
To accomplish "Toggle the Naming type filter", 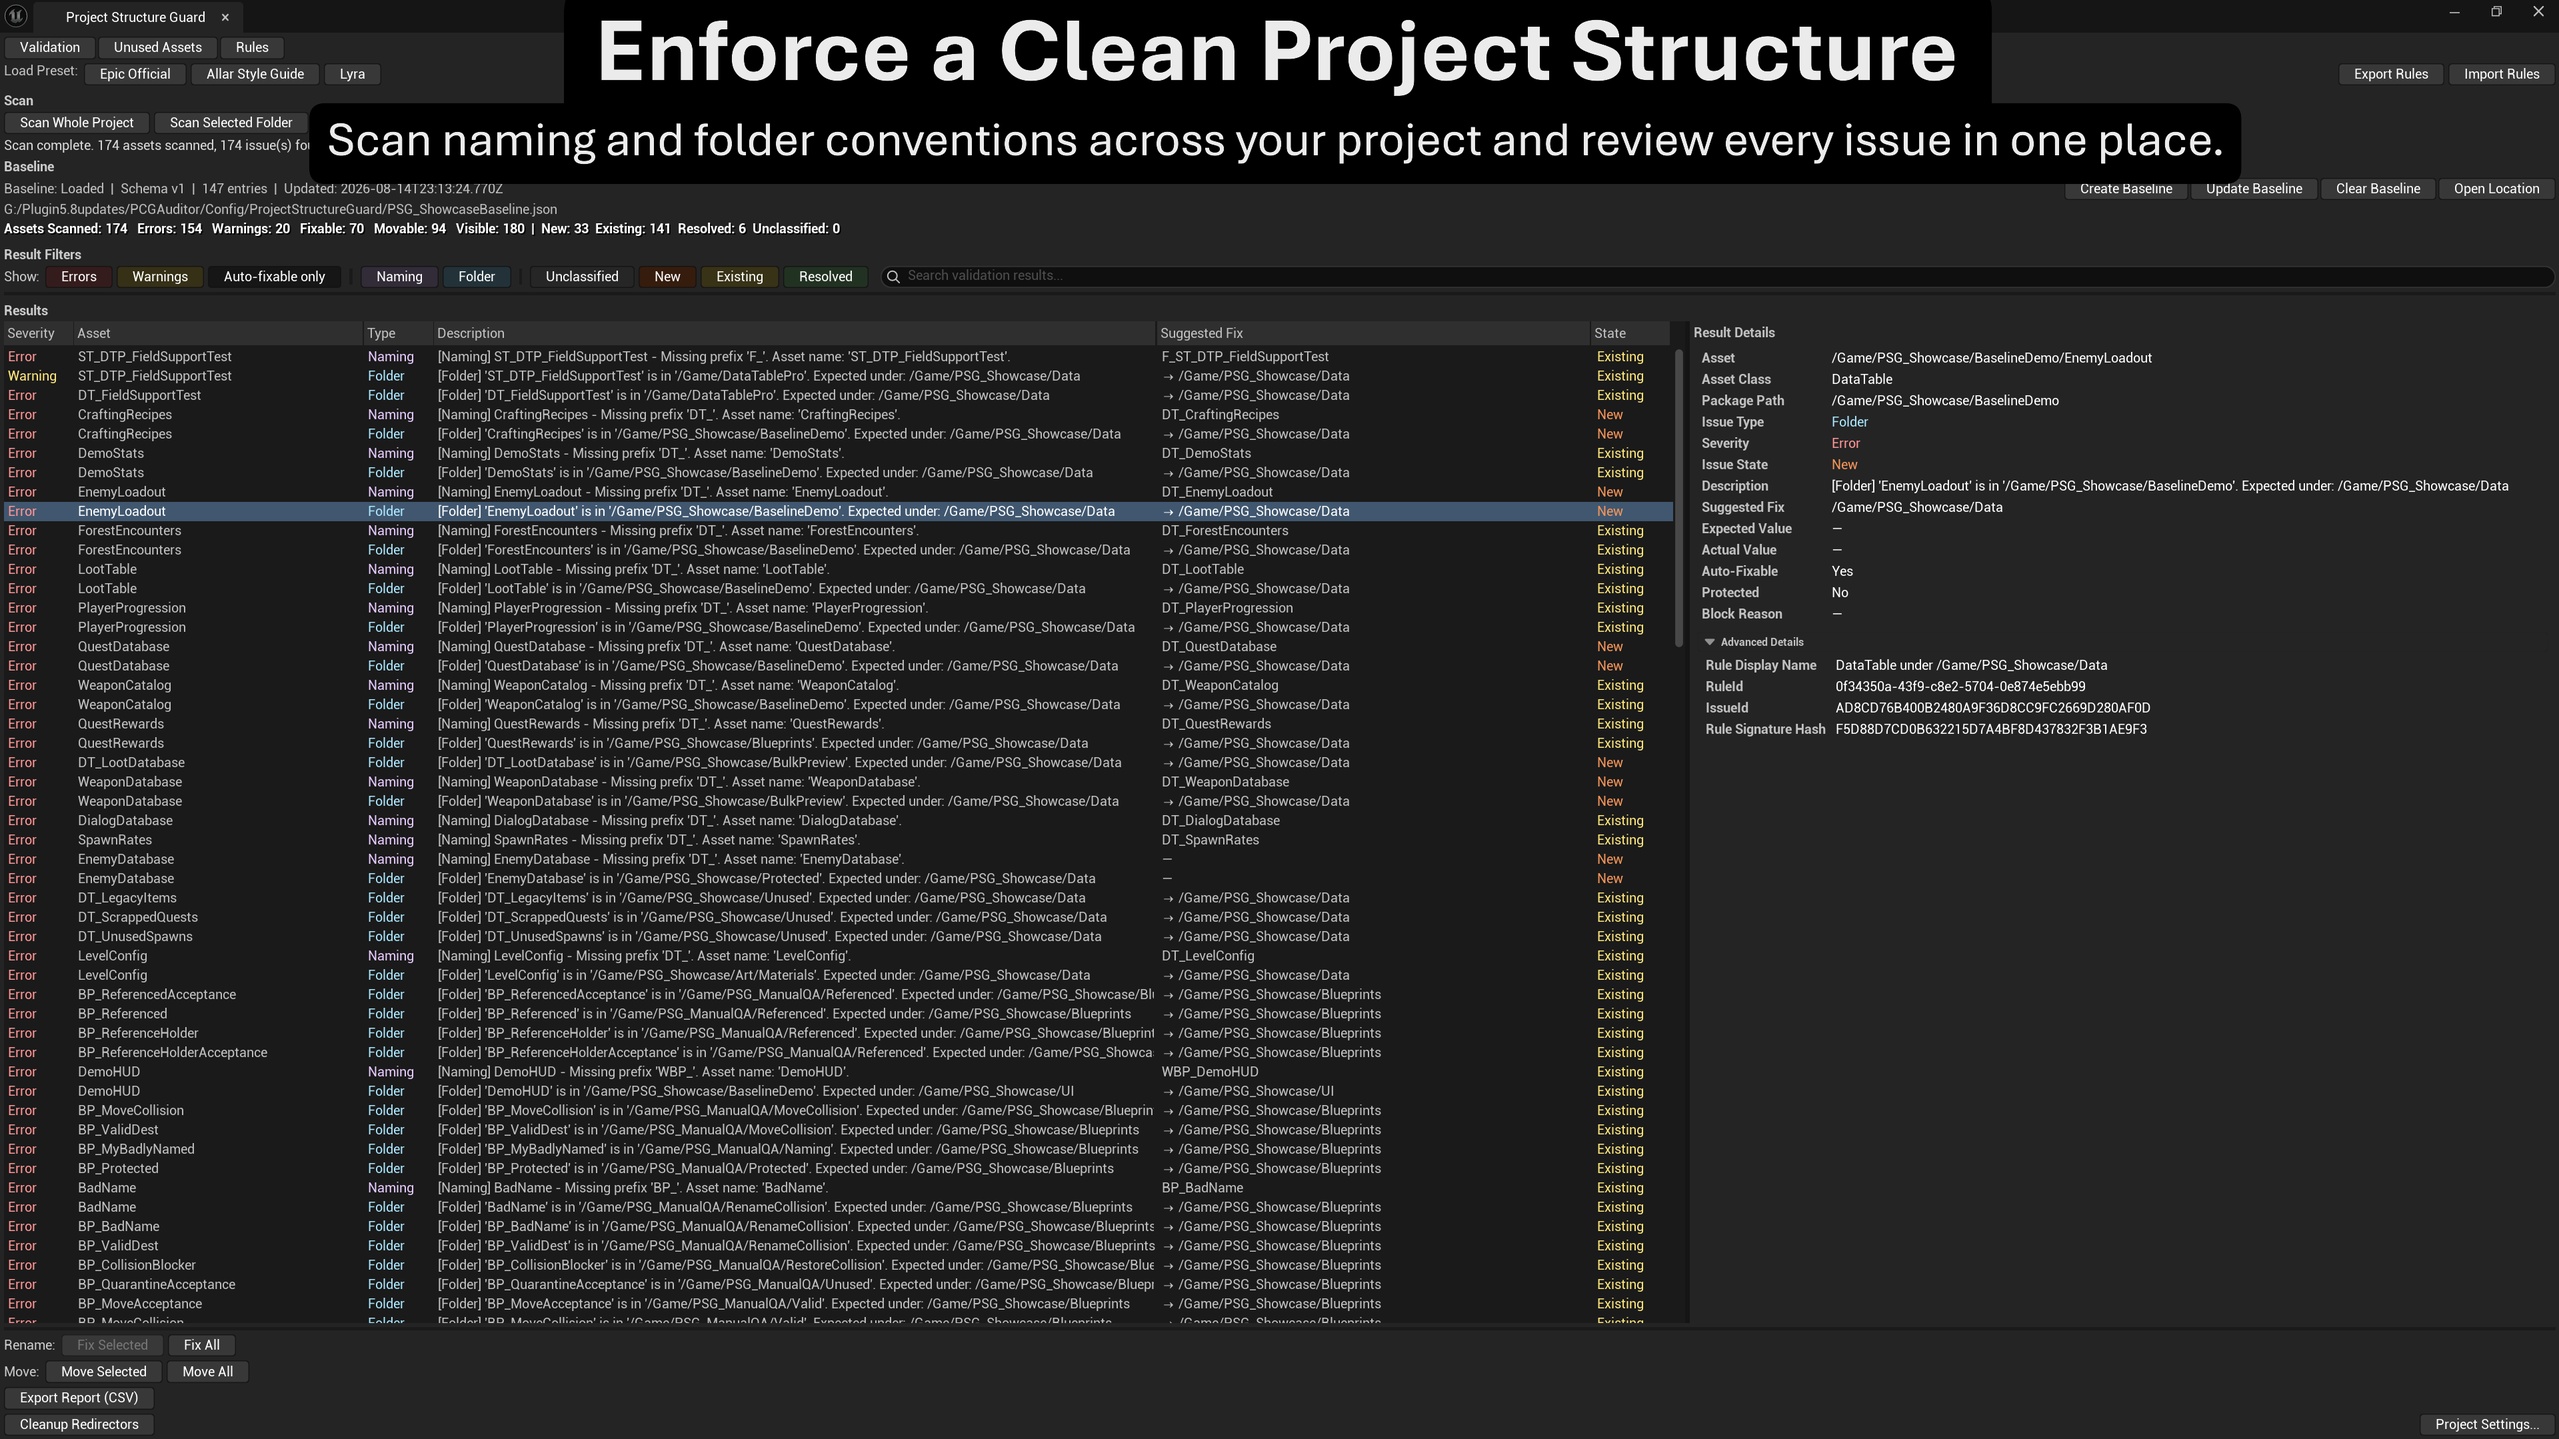I will (399, 277).
